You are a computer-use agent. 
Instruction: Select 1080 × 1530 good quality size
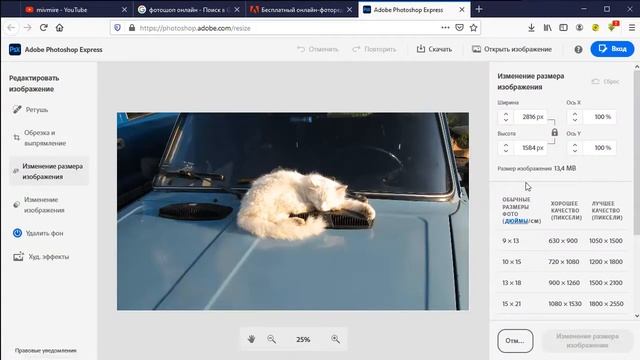click(565, 304)
